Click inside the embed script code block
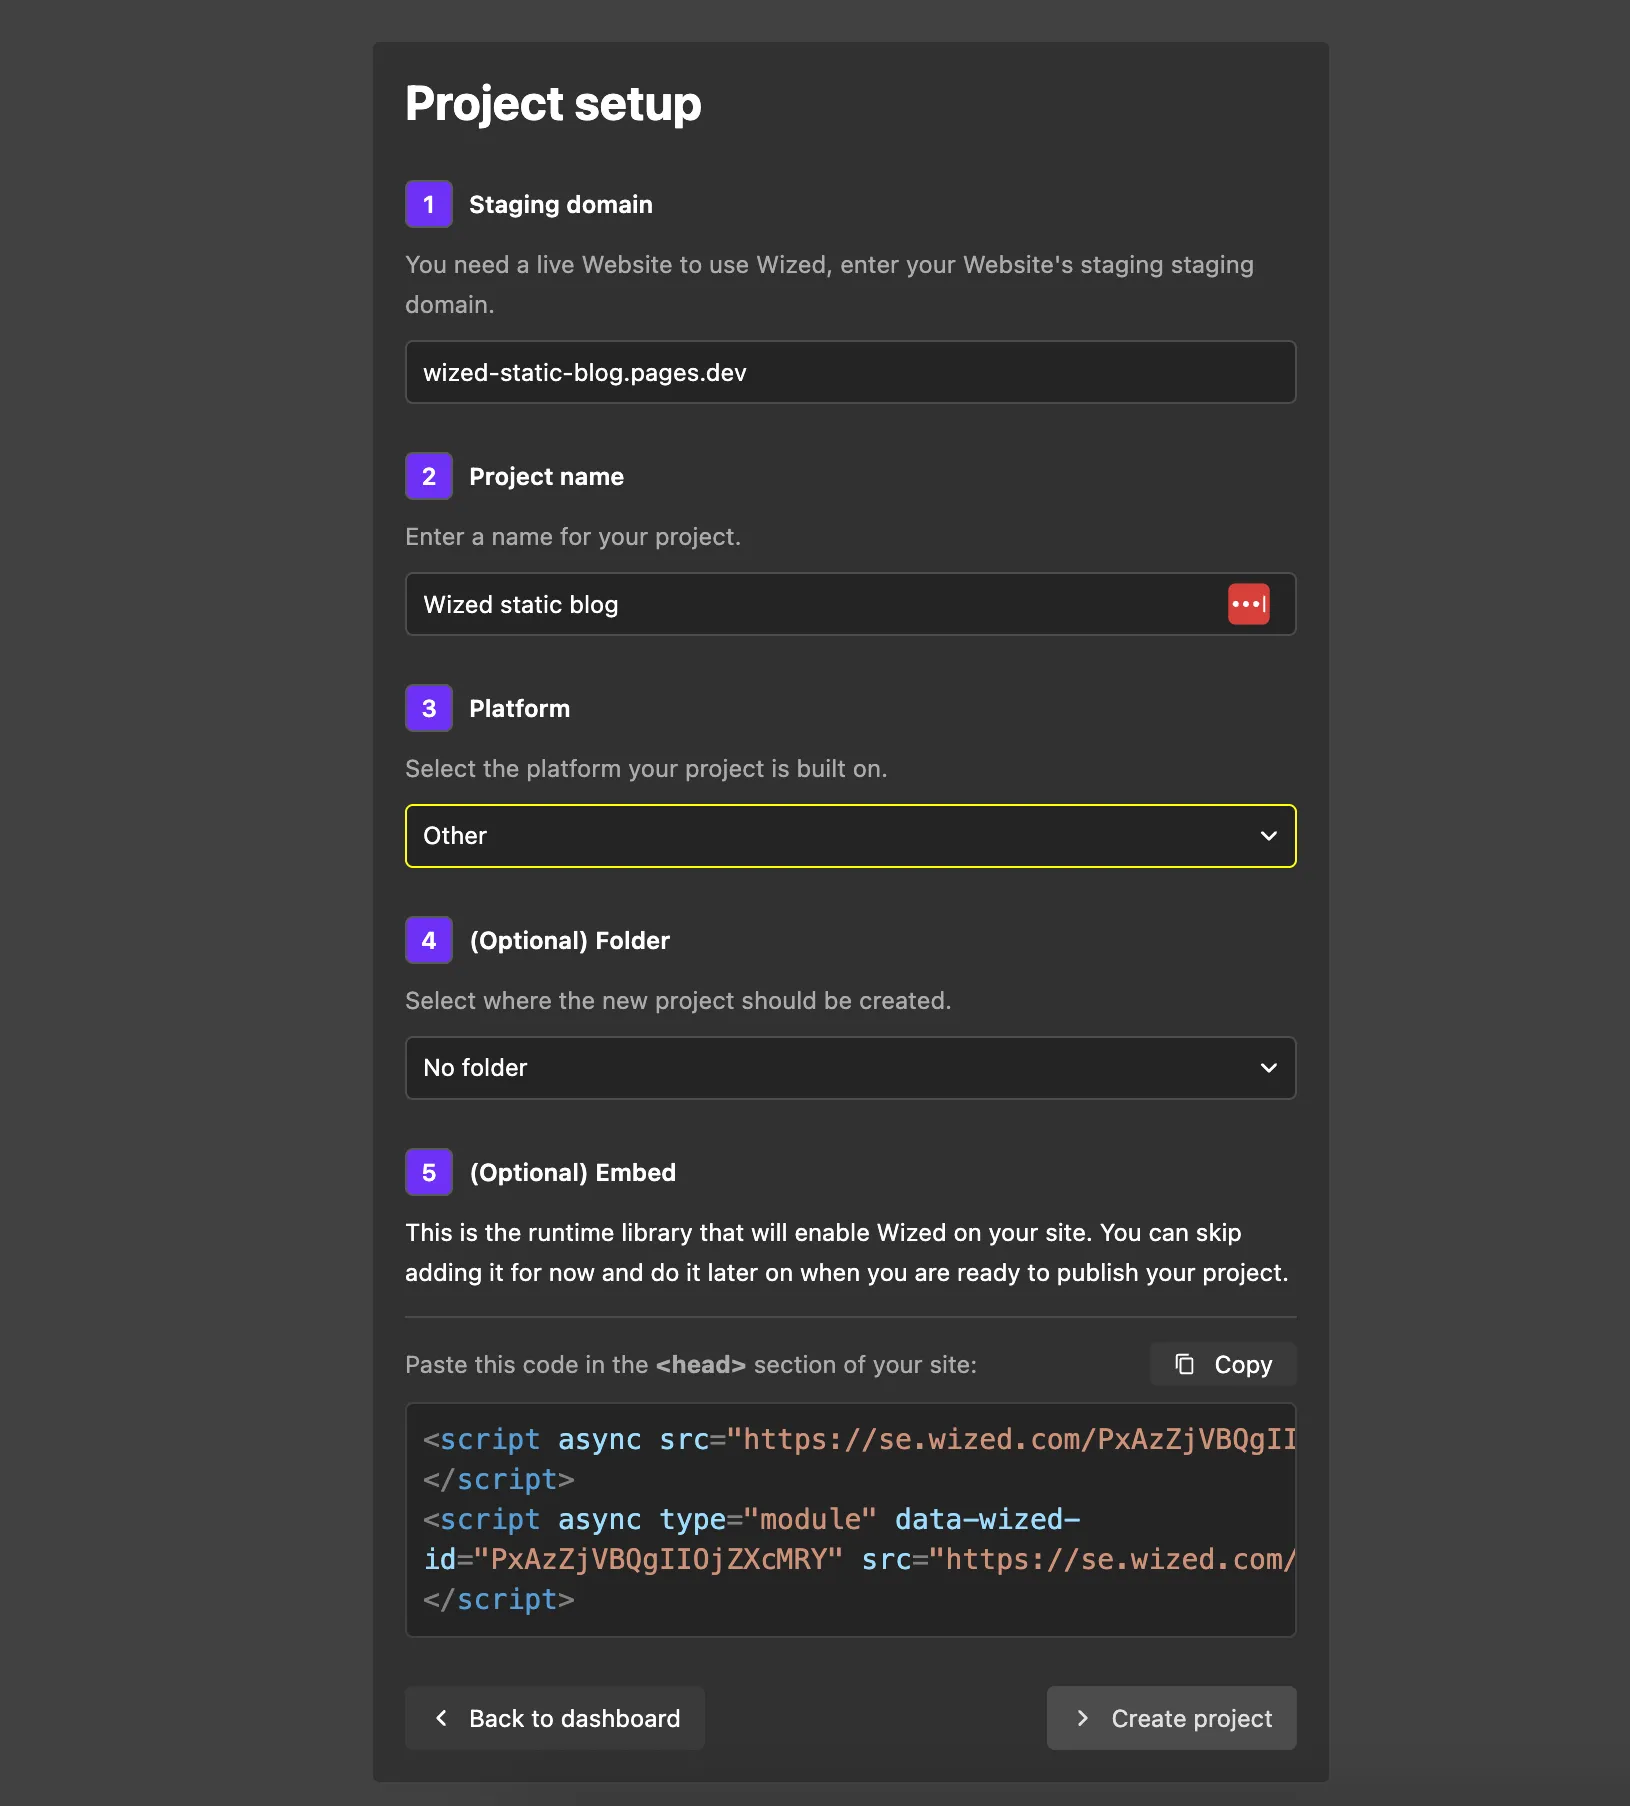The width and height of the screenshot is (1630, 1806). click(850, 1519)
